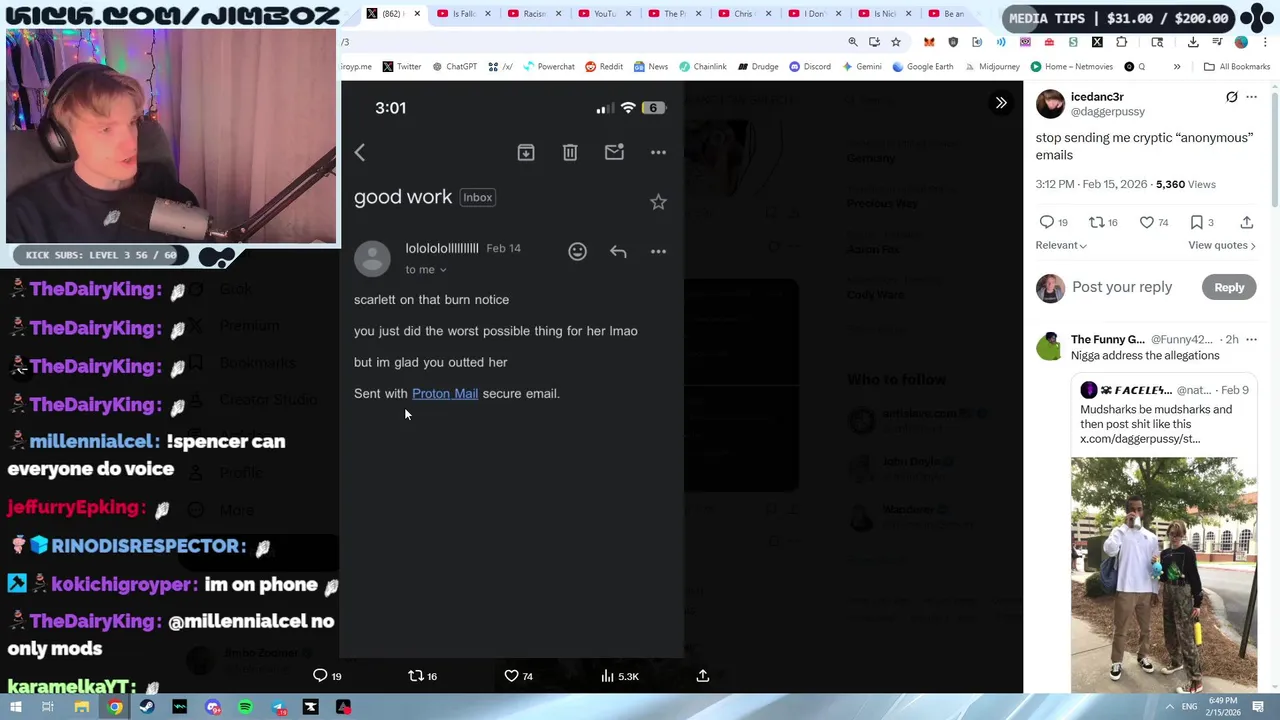Image resolution: width=1280 pixels, height=720 pixels.
Task: Open the Reddit bookmark
Action: tap(604, 67)
